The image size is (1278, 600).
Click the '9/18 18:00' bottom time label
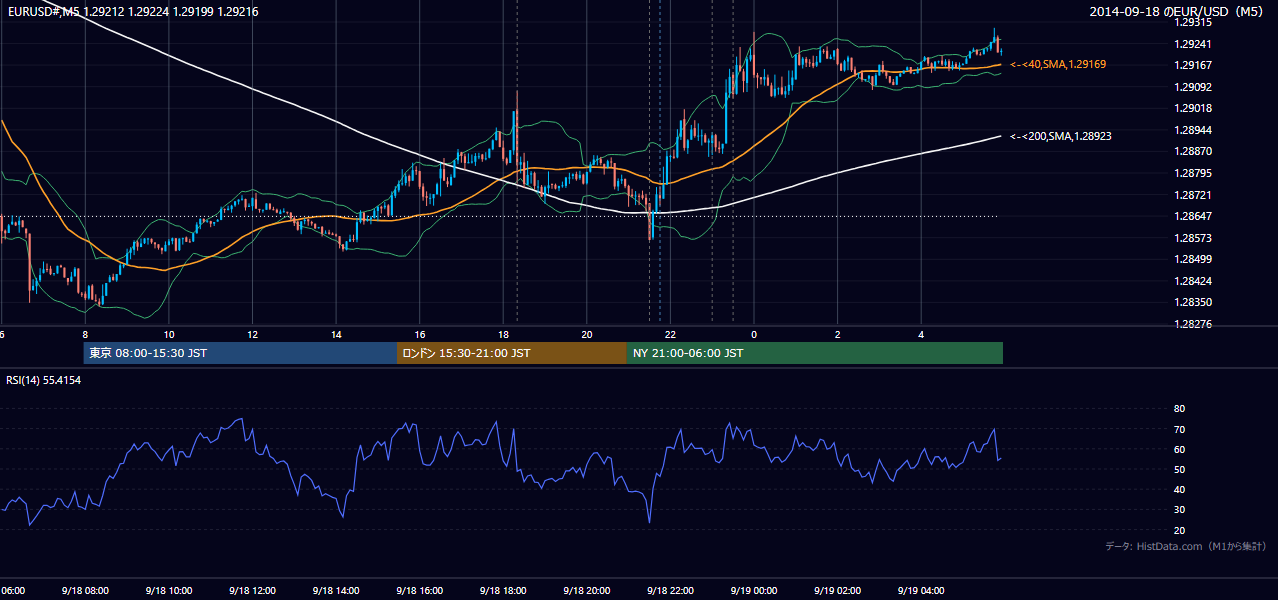[502, 590]
